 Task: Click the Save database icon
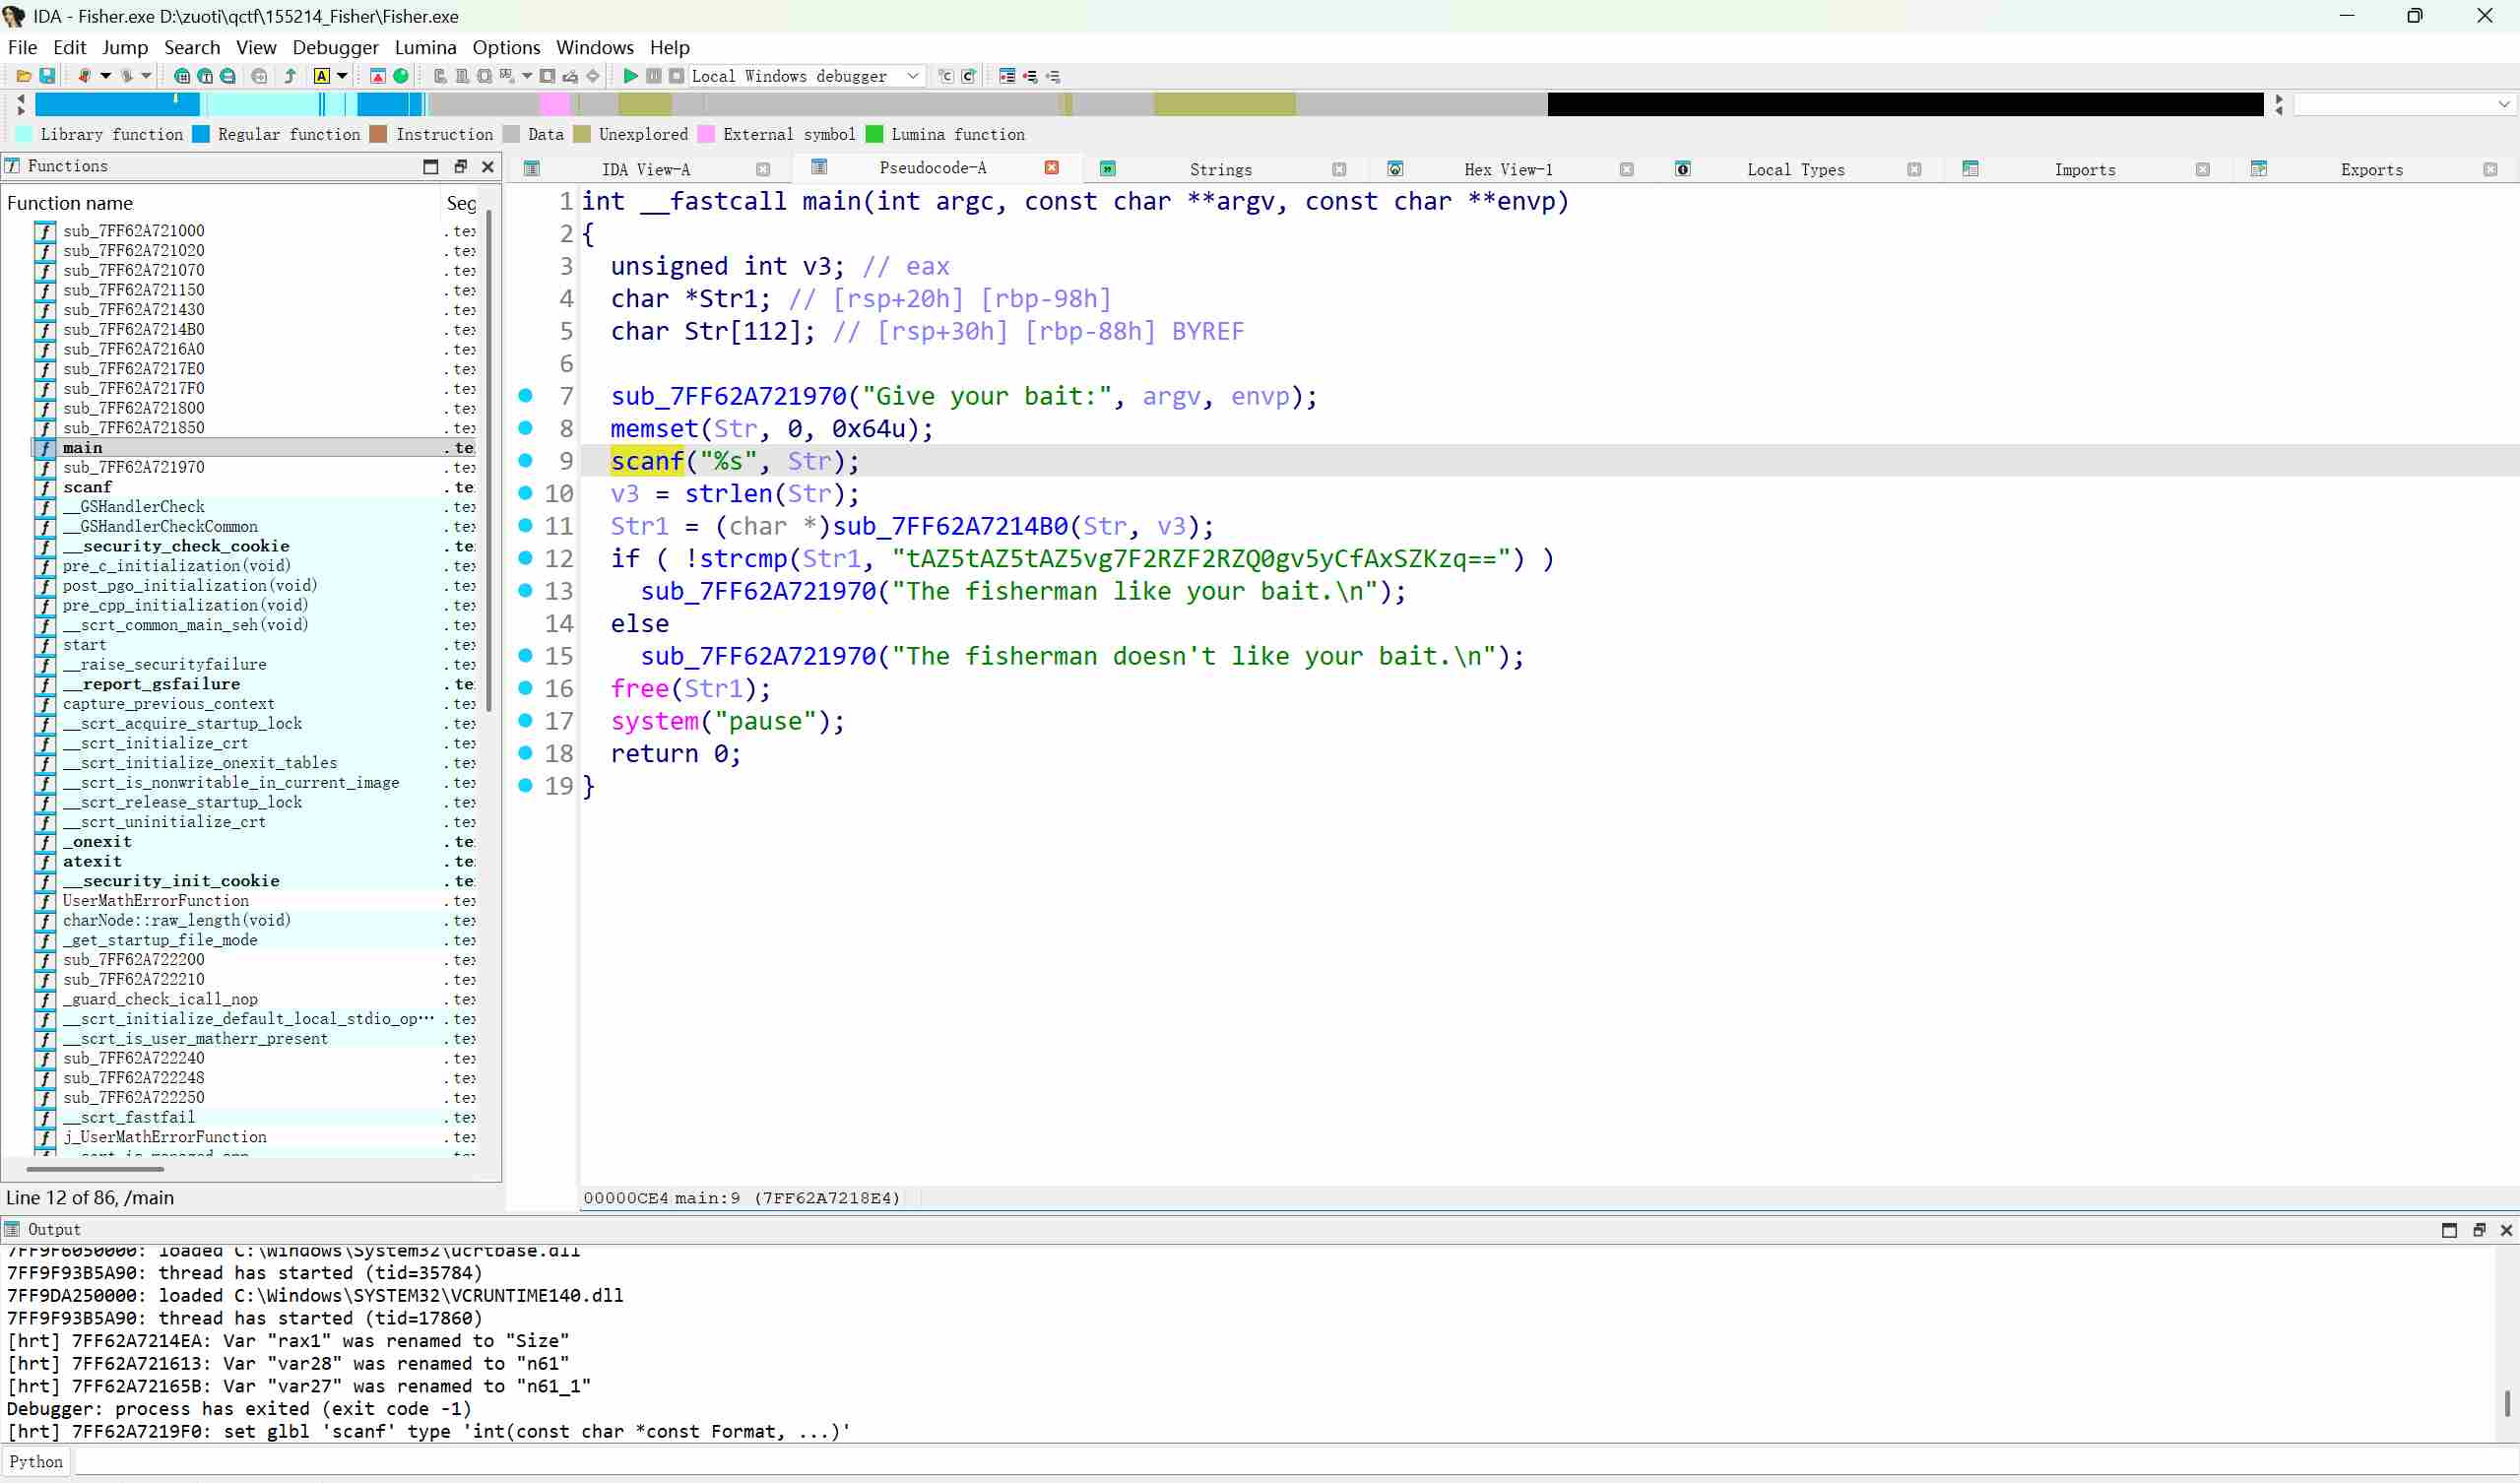(x=46, y=76)
